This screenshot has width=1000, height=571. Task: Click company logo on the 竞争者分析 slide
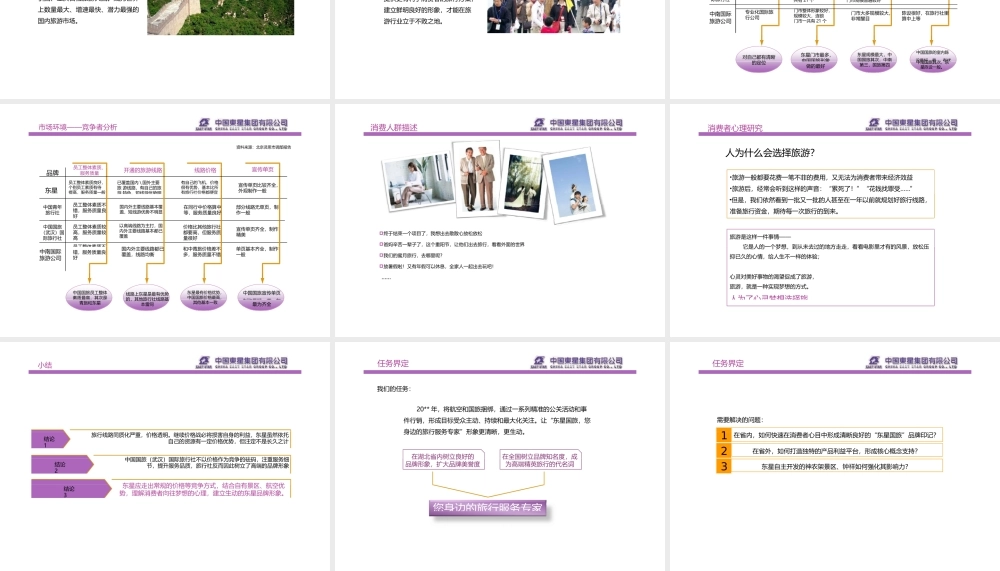click(x=242, y=124)
